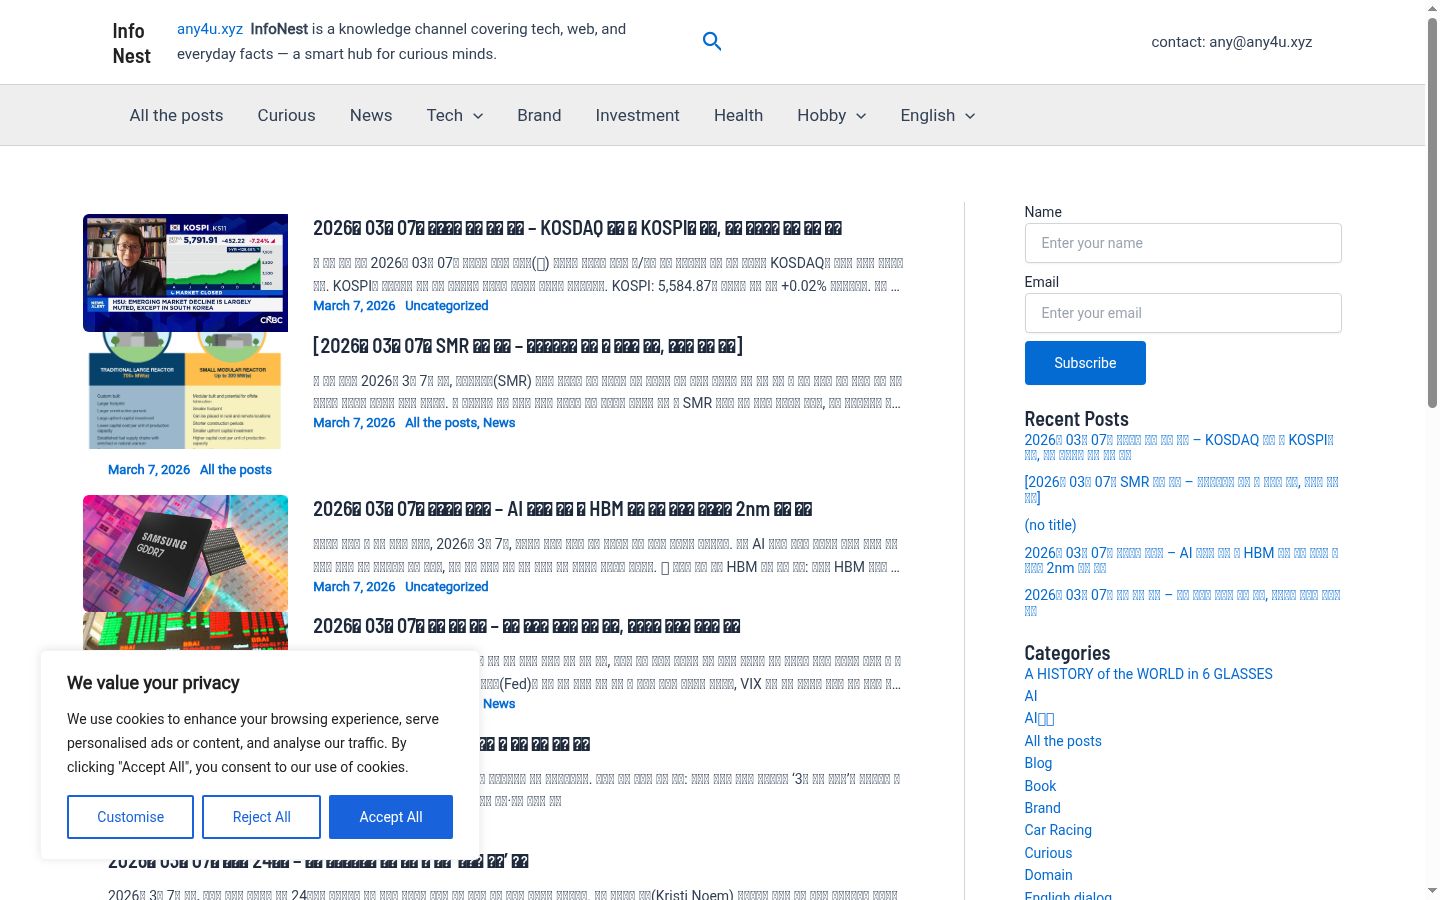The width and height of the screenshot is (1440, 900).
Task: Open the AI category in the sidebar
Action: point(1031,696)
